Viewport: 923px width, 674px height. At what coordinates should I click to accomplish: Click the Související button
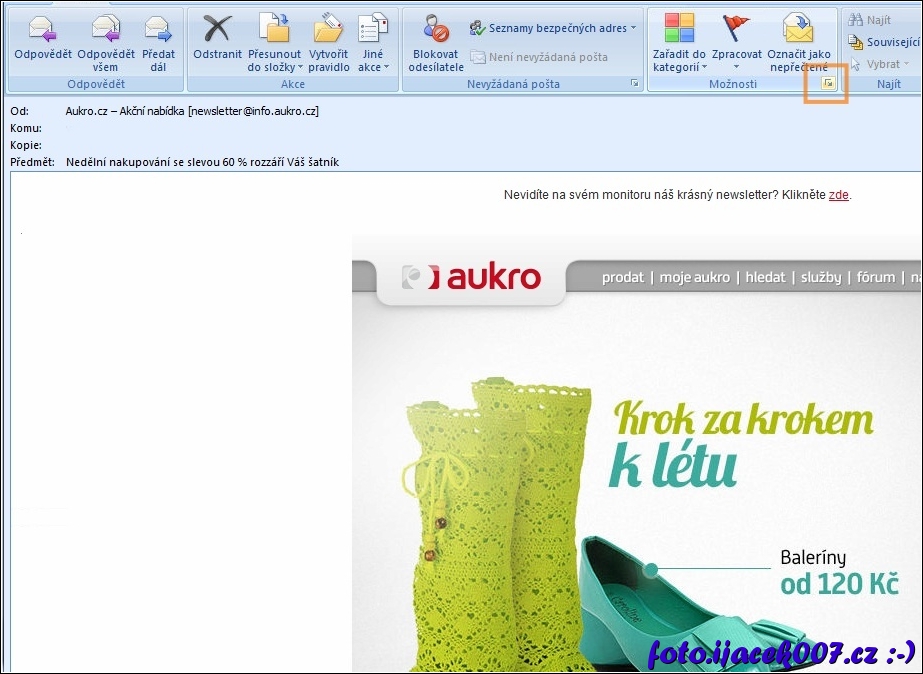884,42
